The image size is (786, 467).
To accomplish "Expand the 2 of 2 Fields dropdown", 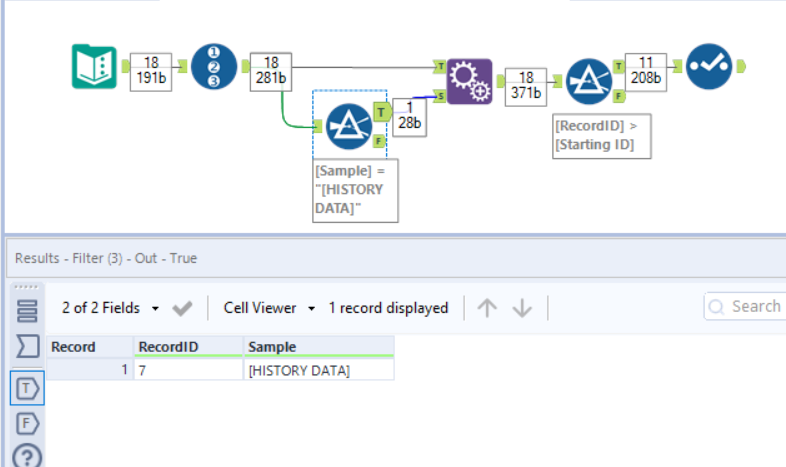I will [110, 308].
